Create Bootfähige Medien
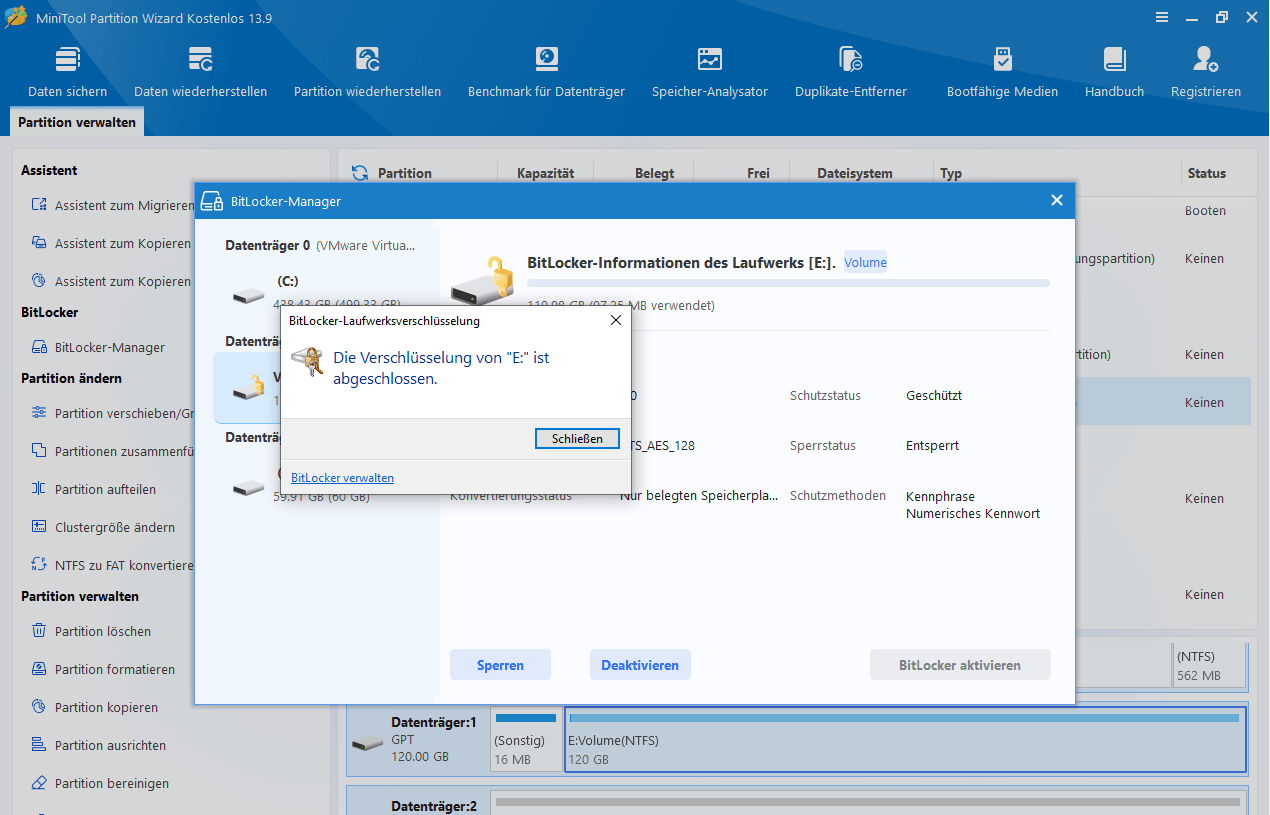Image resolution: width=1270 pixels, height=815 pixels. (x=1002, y=72)
